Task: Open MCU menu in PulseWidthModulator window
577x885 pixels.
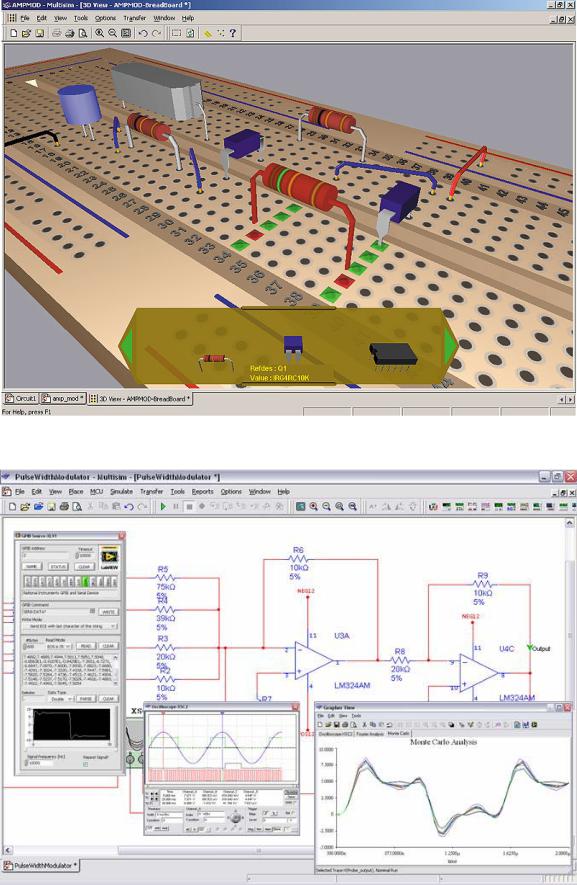Action: 97,492
